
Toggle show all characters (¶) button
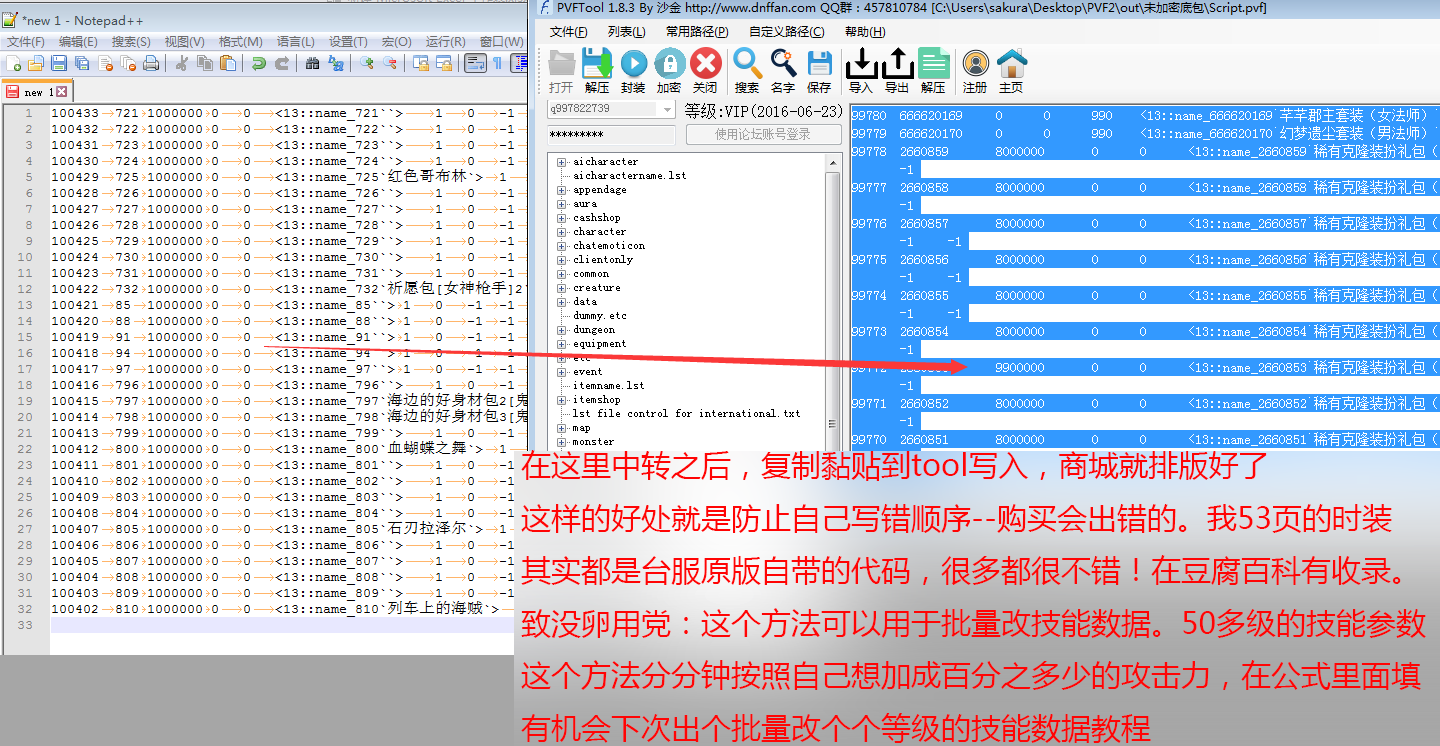click(x=497, y=63)
